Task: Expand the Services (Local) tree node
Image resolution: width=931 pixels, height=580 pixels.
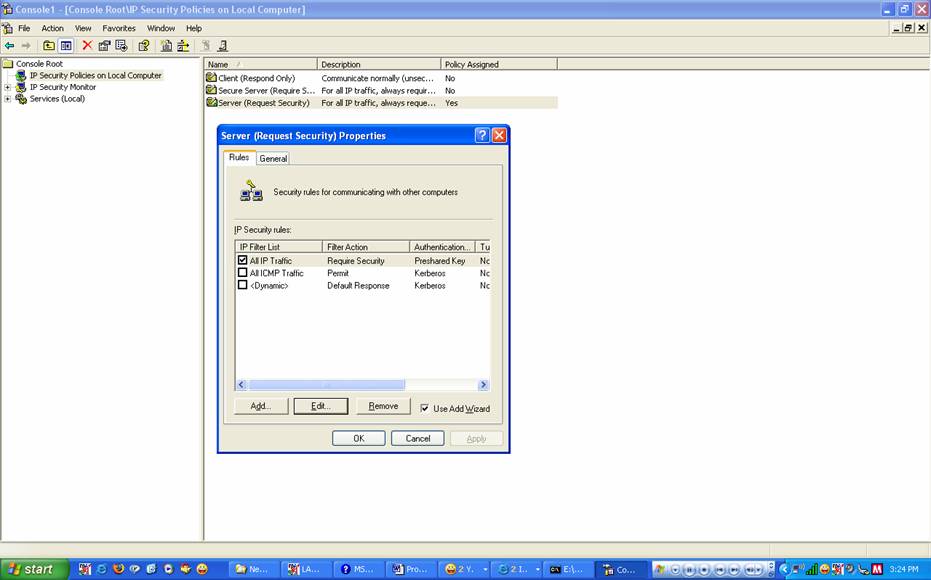Action: click(8, 99)
